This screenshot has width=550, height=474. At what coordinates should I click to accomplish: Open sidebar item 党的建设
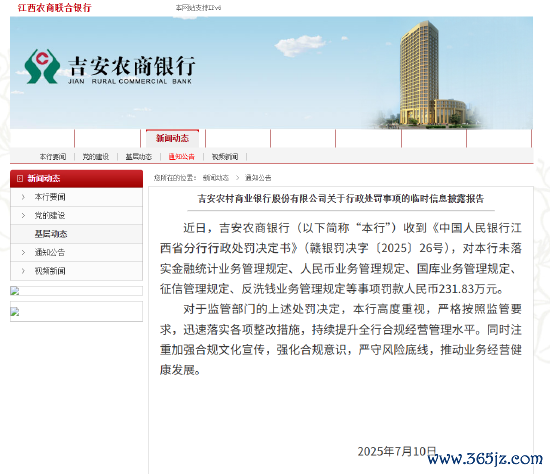50,215
